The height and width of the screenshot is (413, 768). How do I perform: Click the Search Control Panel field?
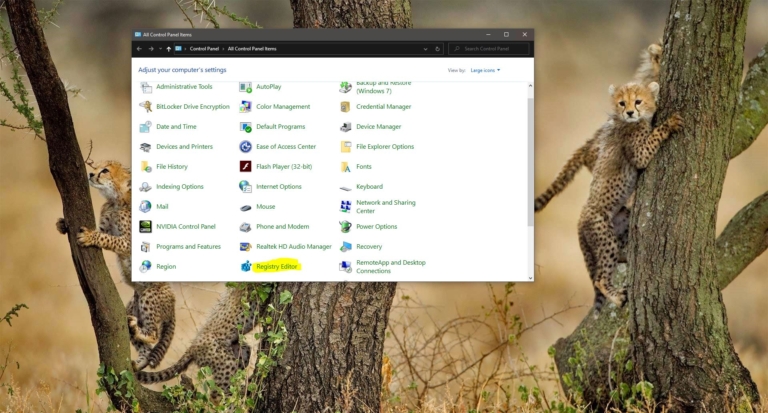click(489, 49)
